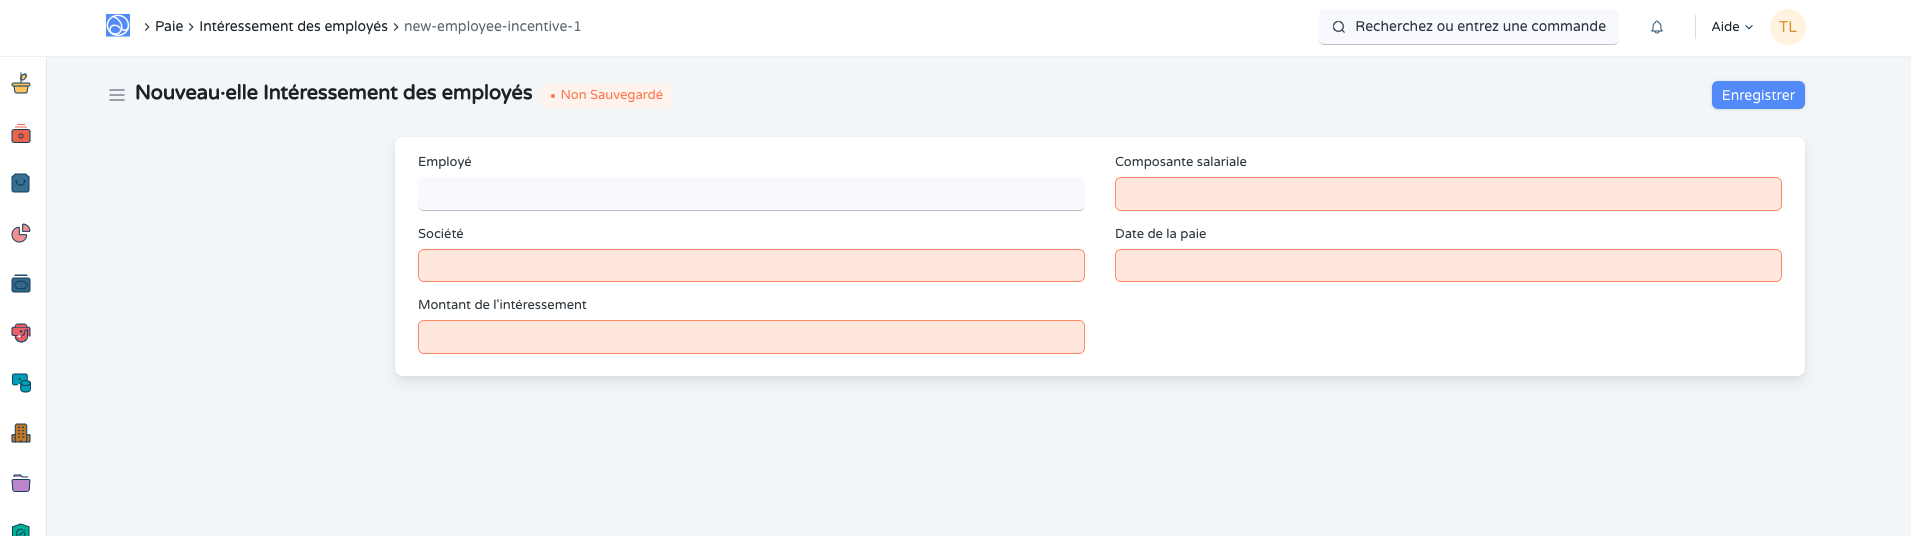Expand the Aide help dropdown

point(1732,27)
